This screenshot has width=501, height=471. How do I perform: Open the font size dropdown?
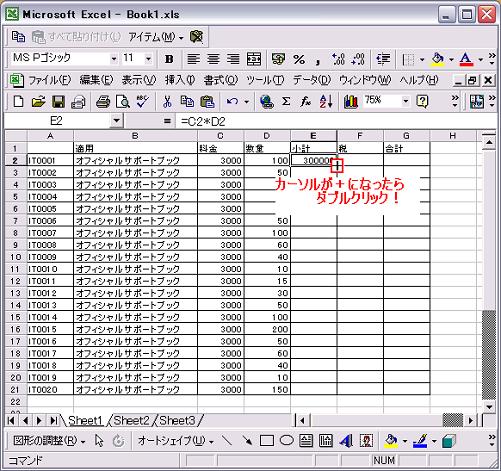pos(148,59)
